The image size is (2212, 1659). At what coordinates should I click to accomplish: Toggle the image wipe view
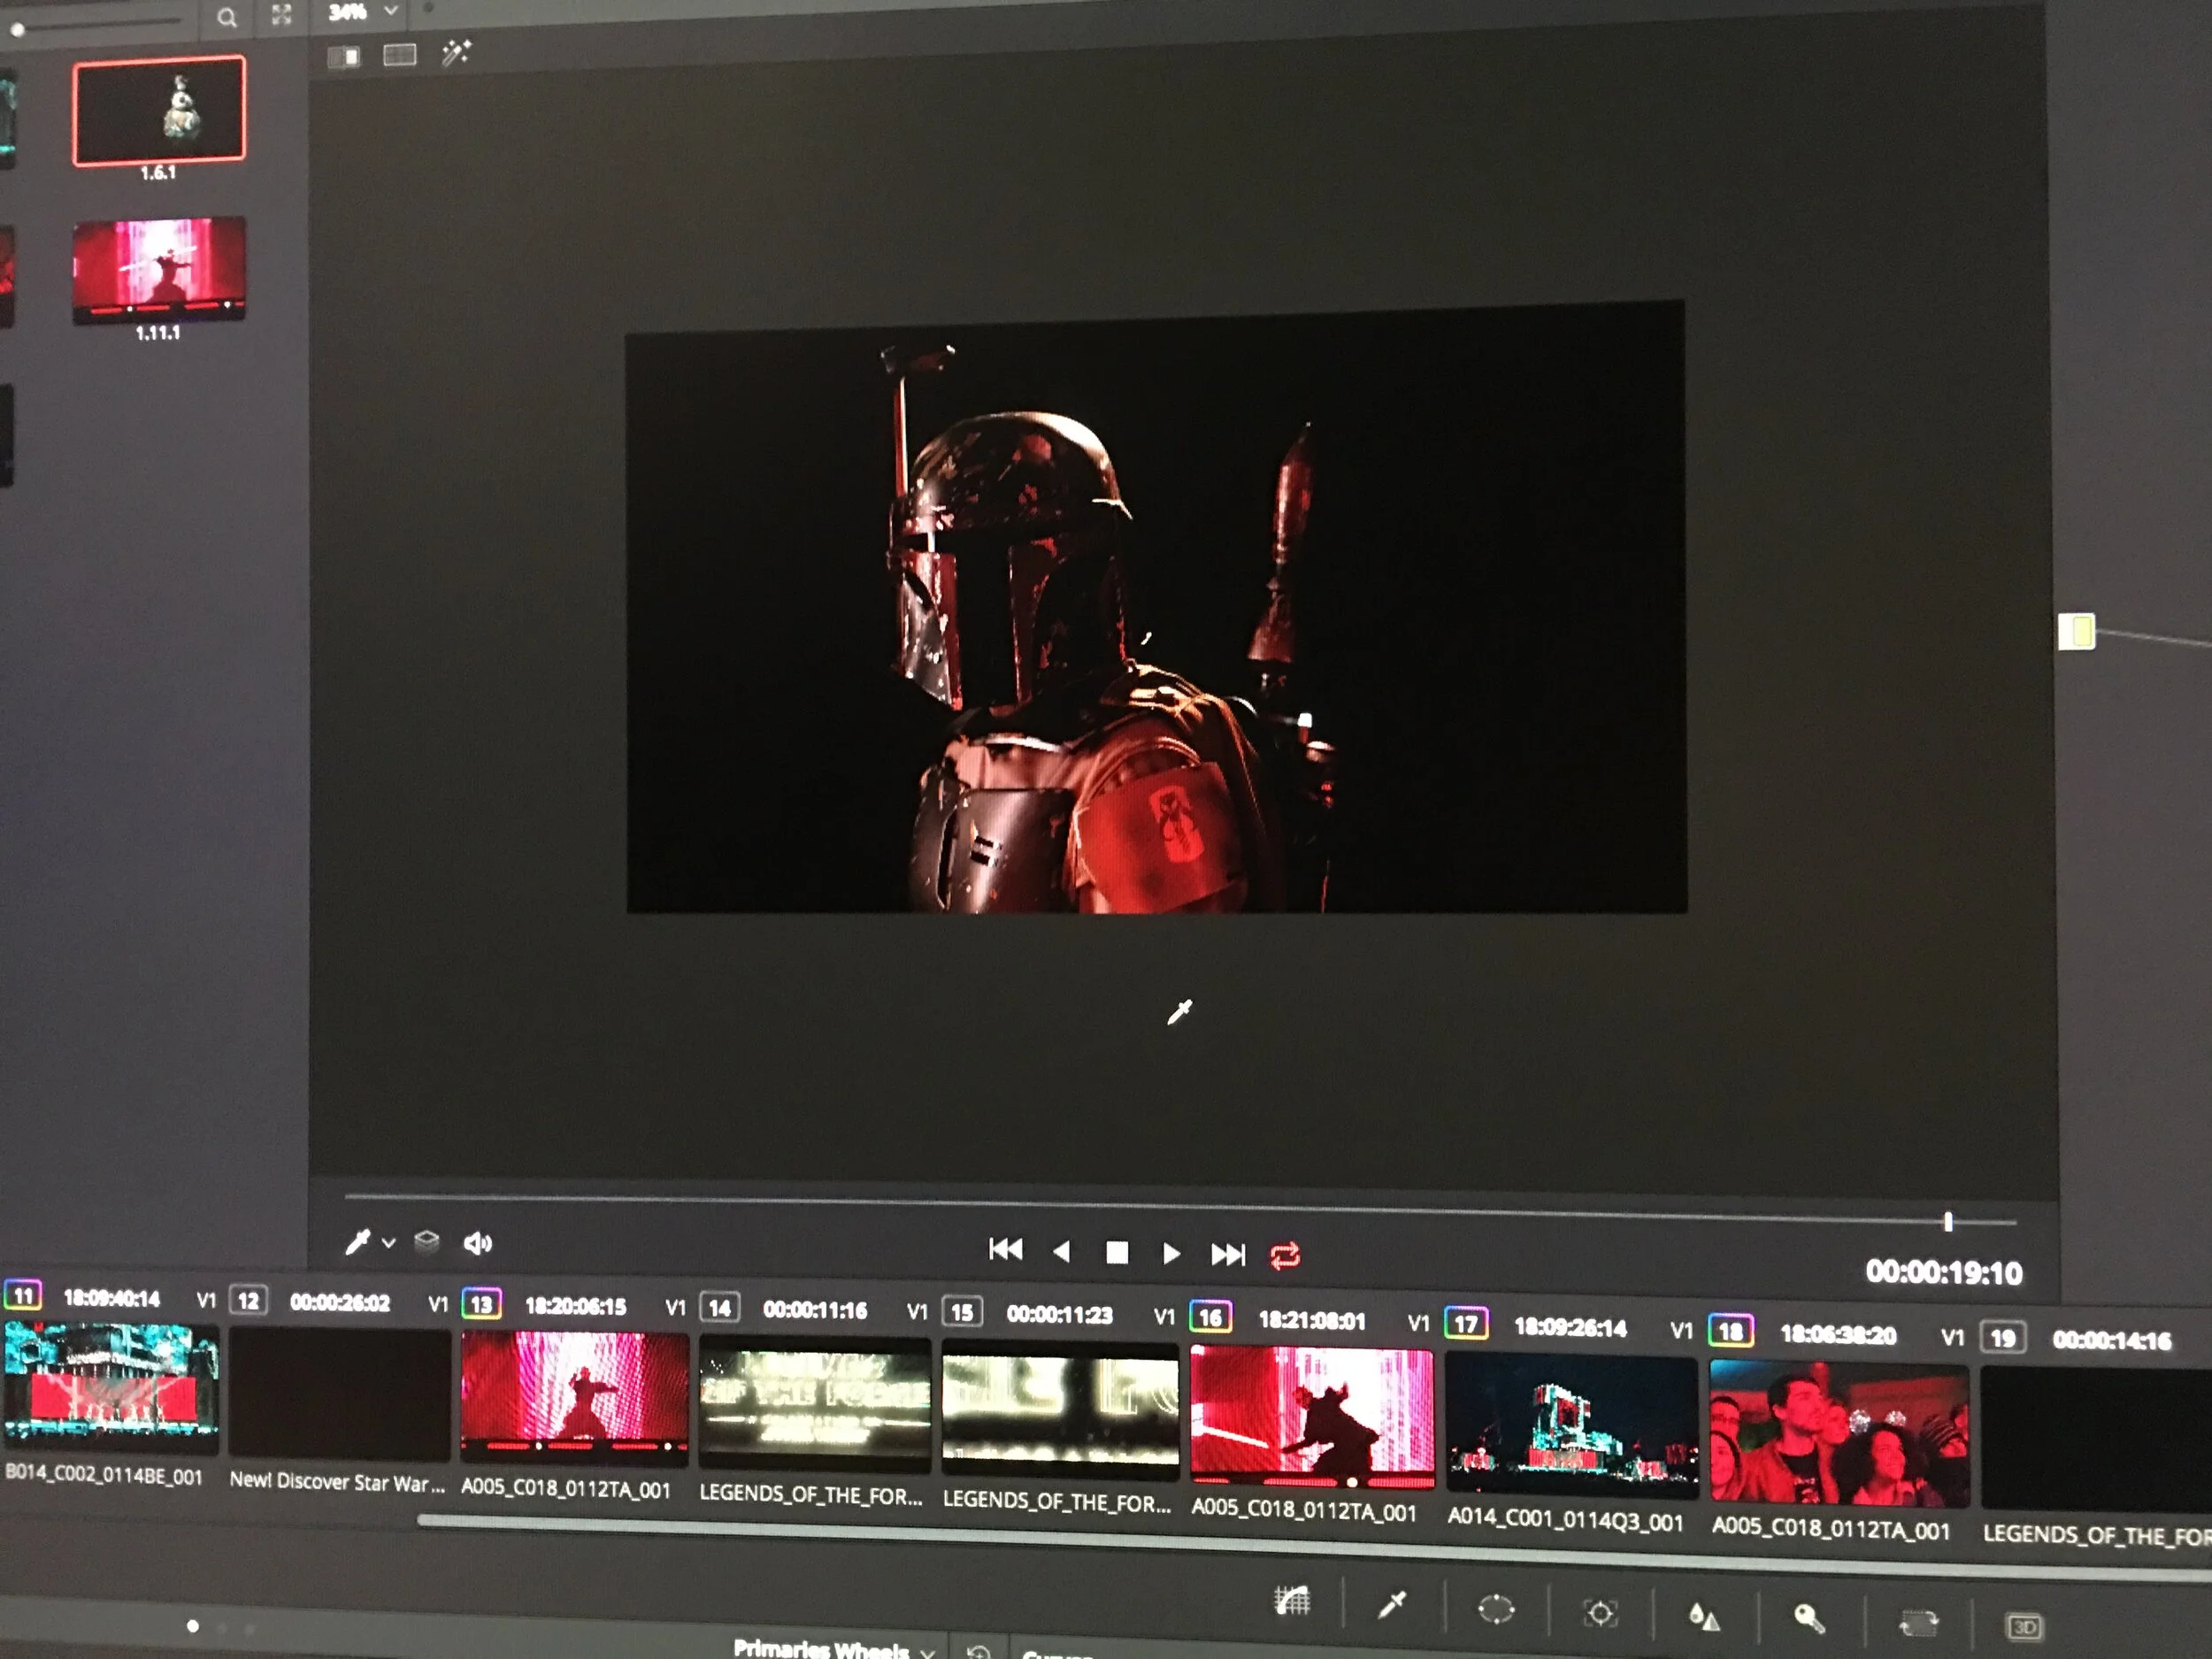tap(344, 57)
